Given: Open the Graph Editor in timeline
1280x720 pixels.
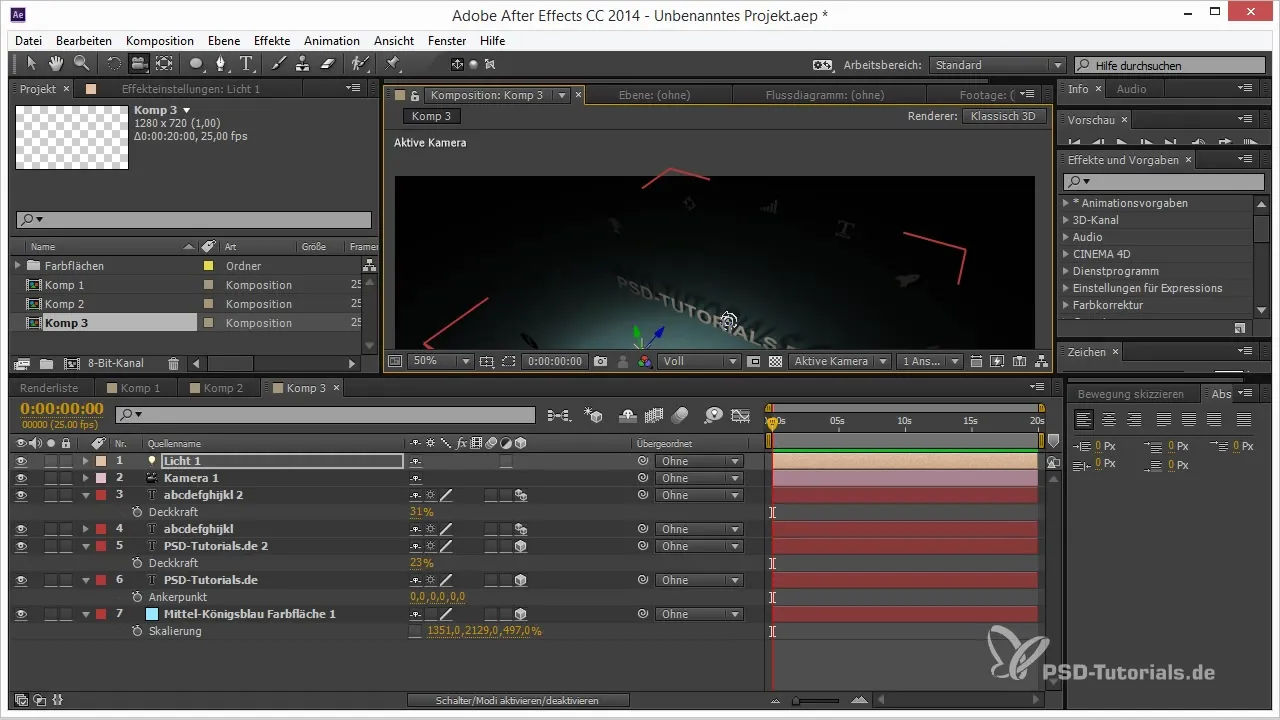Looking at the screenshot, I should click(x=740, y=414).
